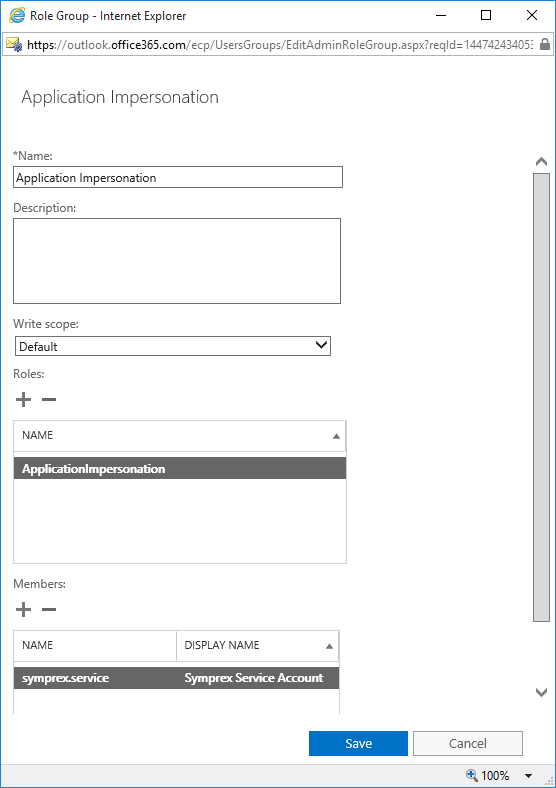The height and width of the screenshot is (788, 556).
Task: Save the role group changes
Action: click(x=358, y=743)
